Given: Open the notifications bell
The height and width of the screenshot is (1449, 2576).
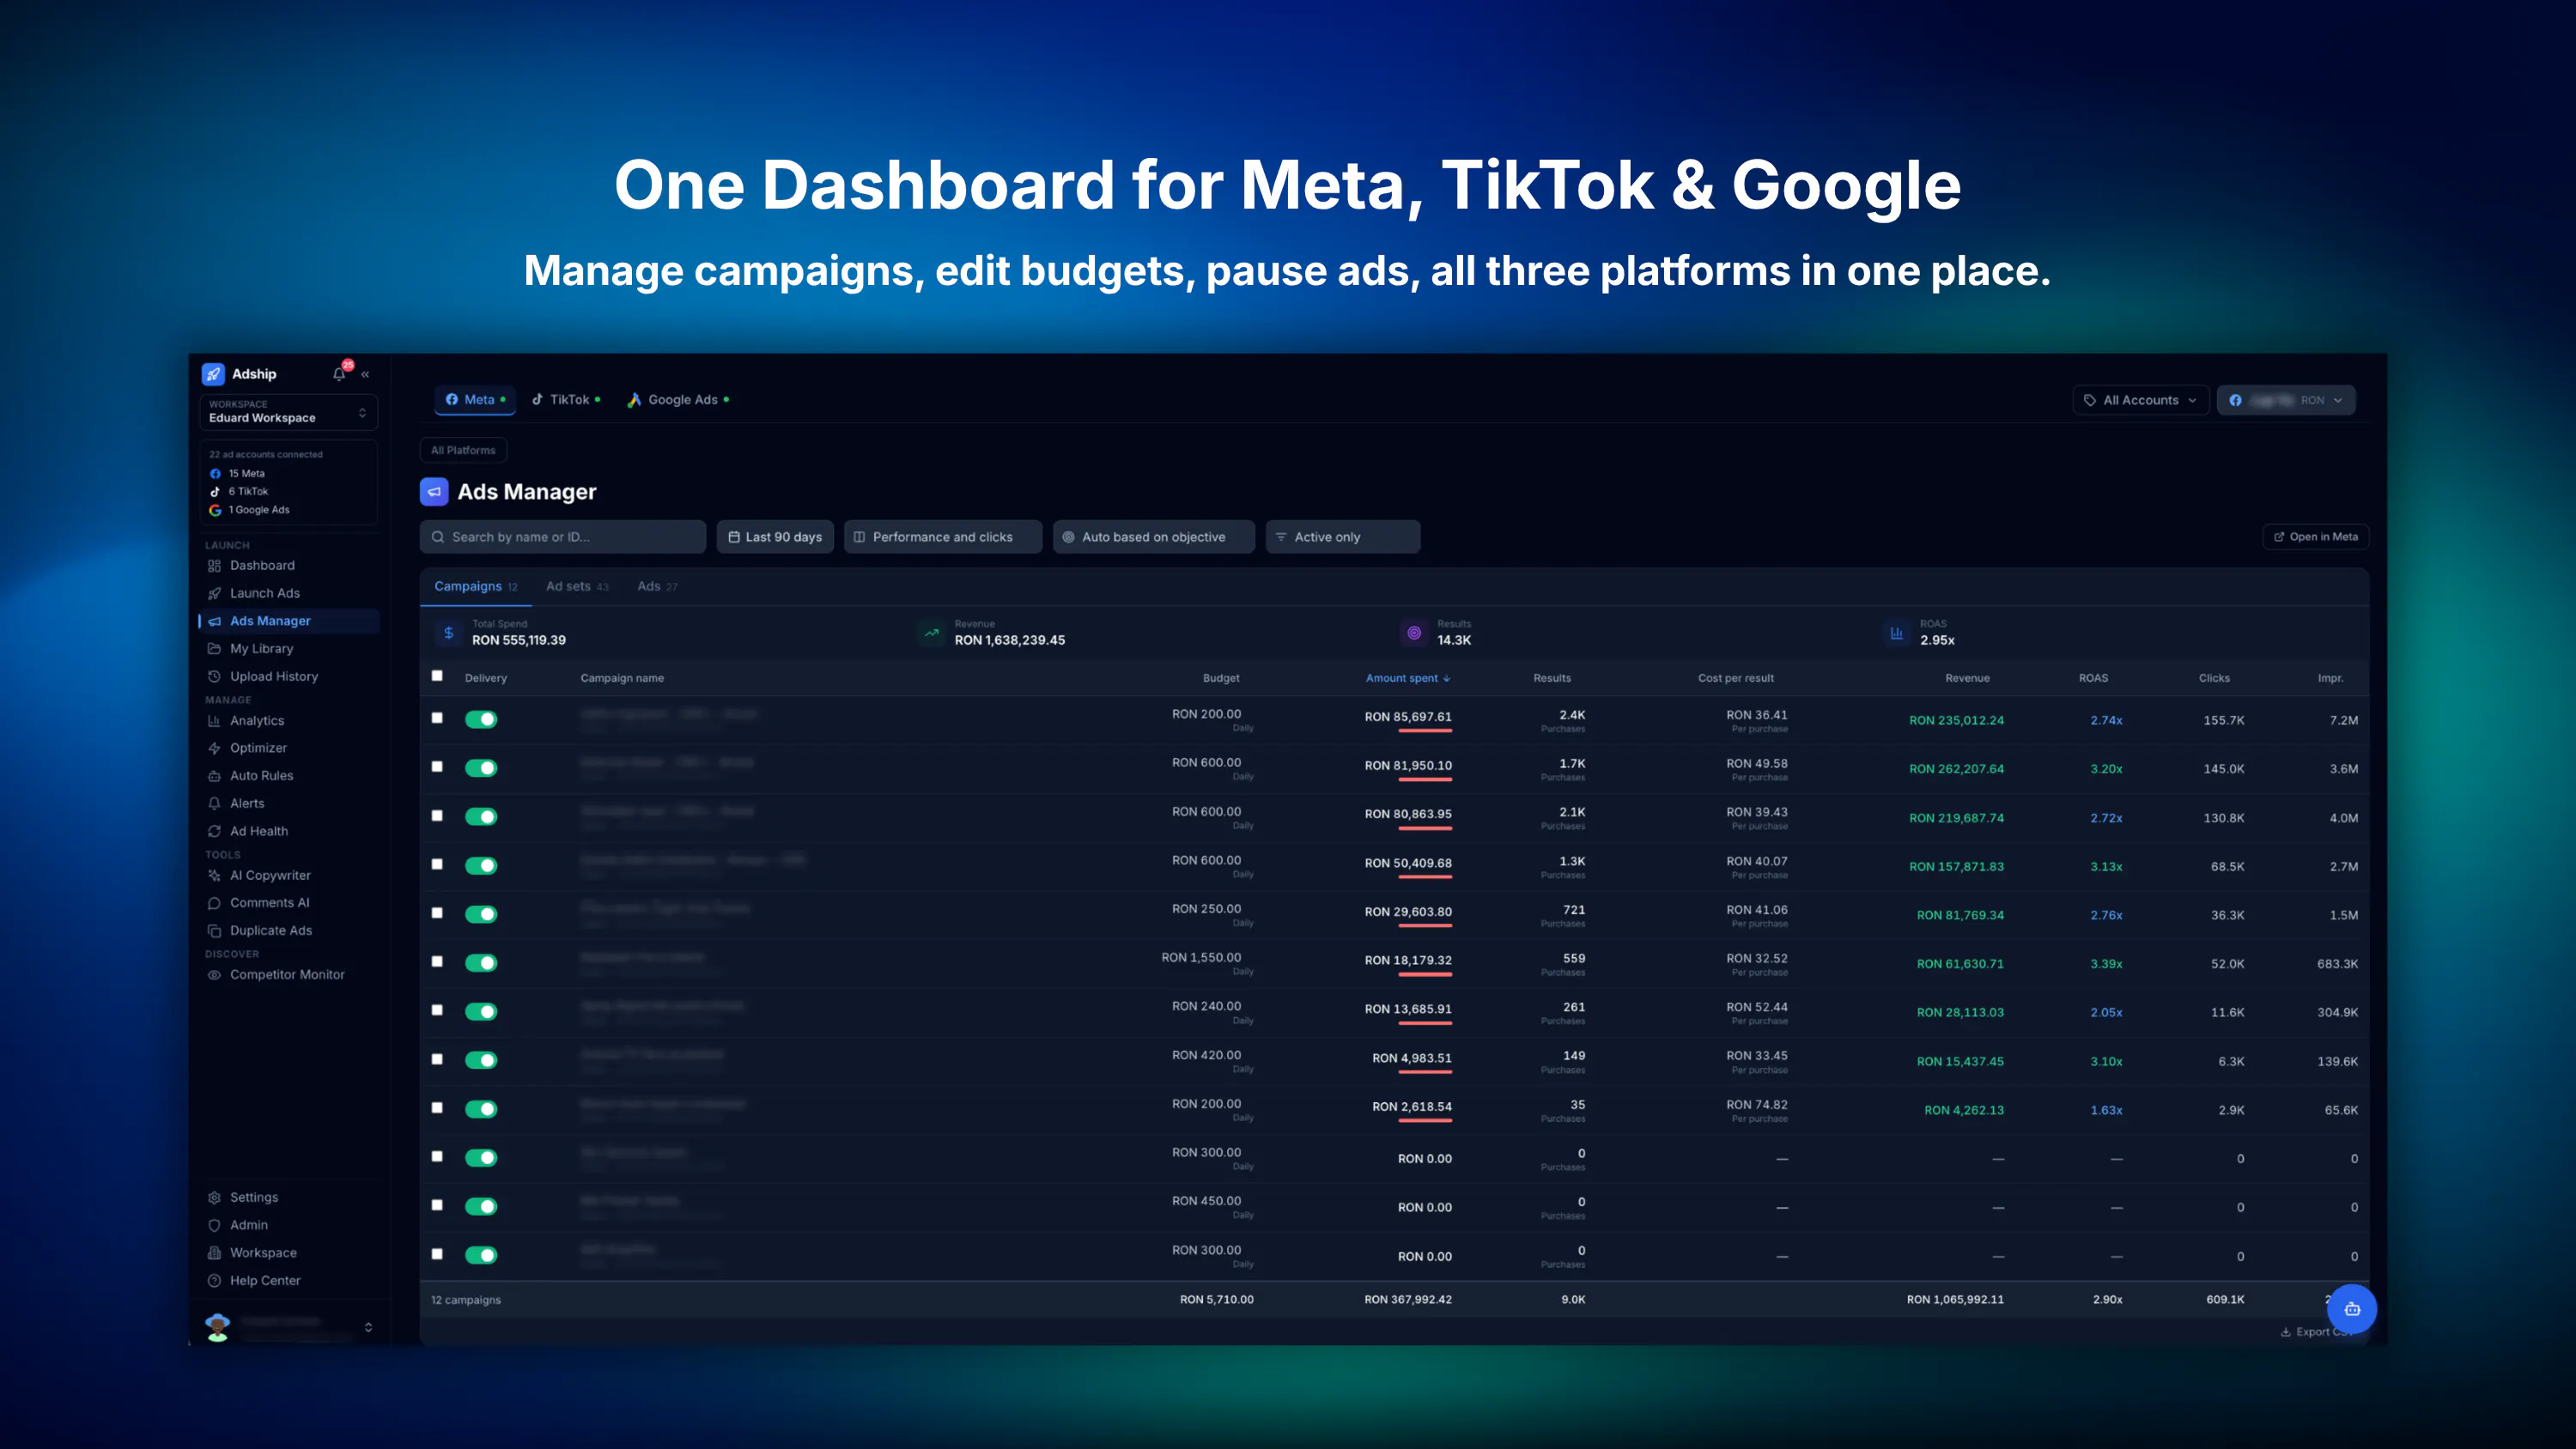Looking at the screenshot, I should coord(339,374).
